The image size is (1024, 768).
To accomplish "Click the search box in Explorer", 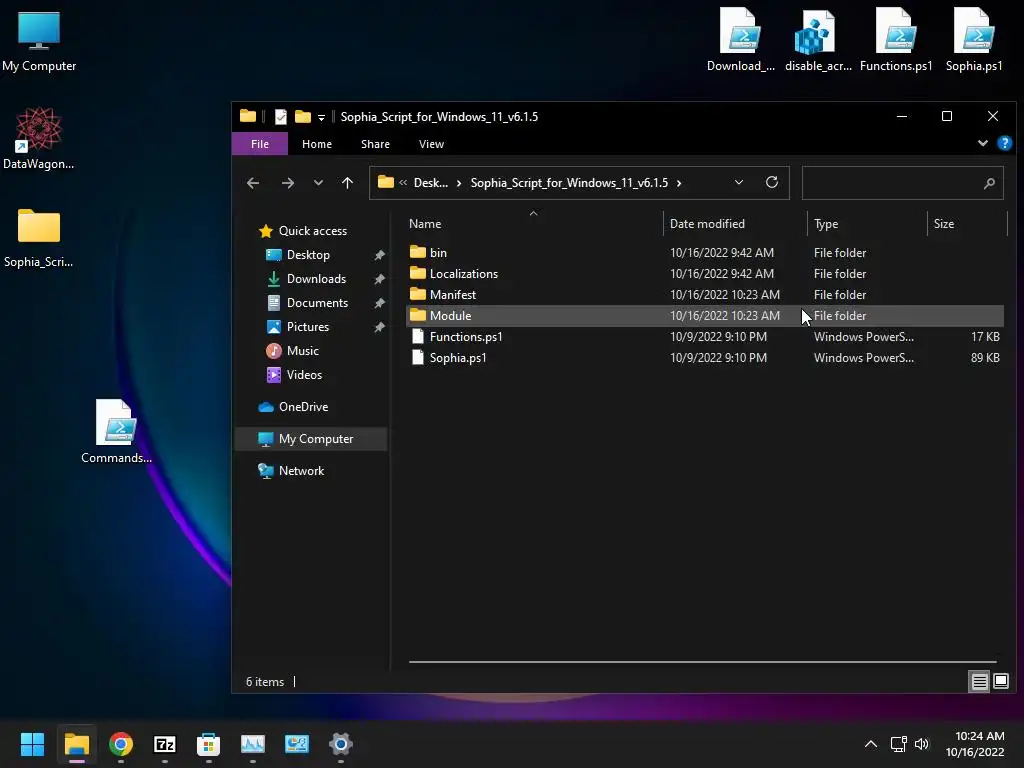I will 902,183.
